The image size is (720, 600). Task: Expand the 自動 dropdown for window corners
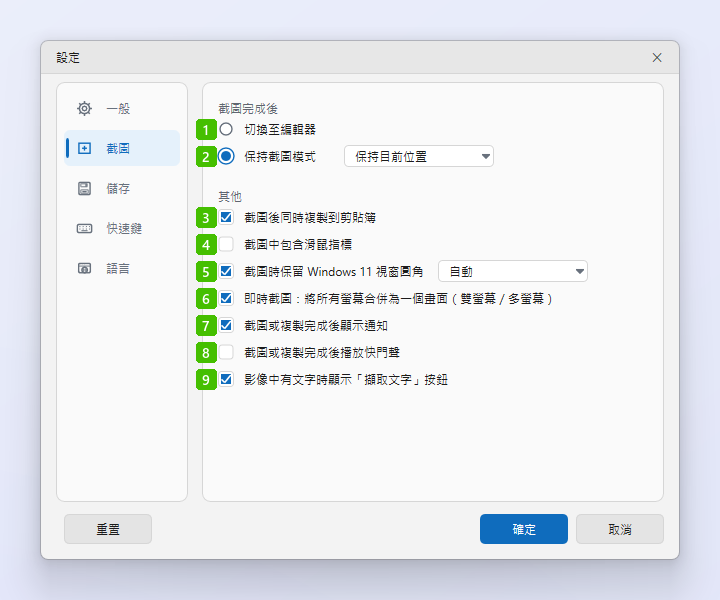coord(513,271)
